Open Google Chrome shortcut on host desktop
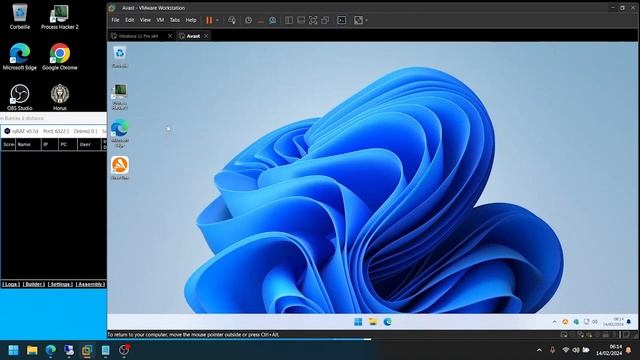The width and height of the screenshot is (640, 360). (x=60, y=57)
